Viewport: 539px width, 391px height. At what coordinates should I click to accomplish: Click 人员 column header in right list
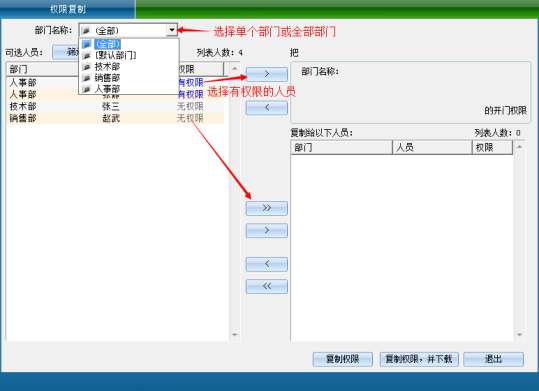tap(432, 148)
